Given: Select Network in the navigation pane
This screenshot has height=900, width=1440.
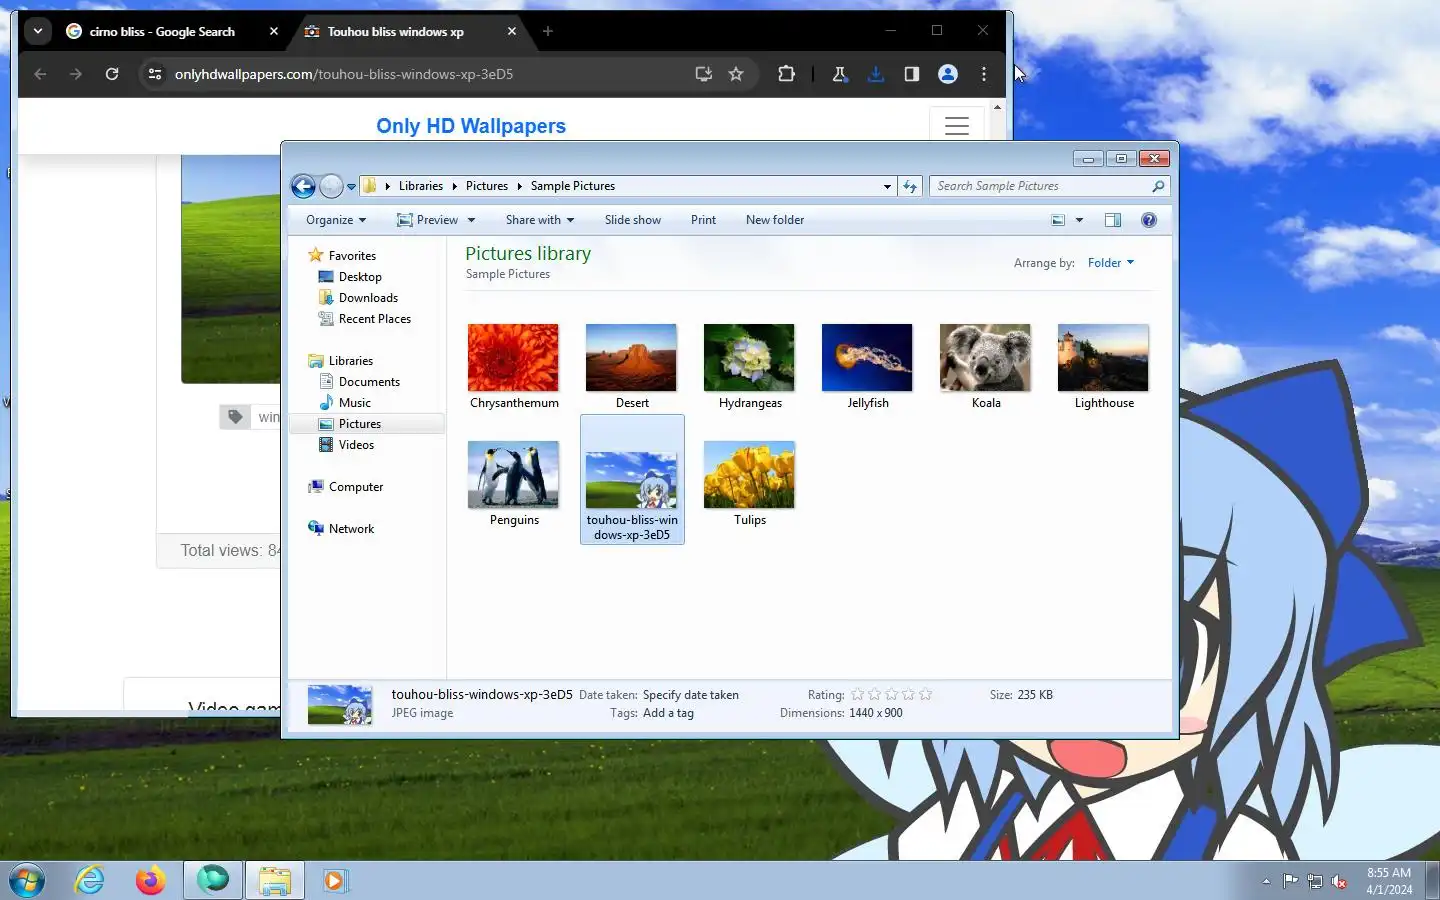Looking at the screenshot, I should click(341, 529).
